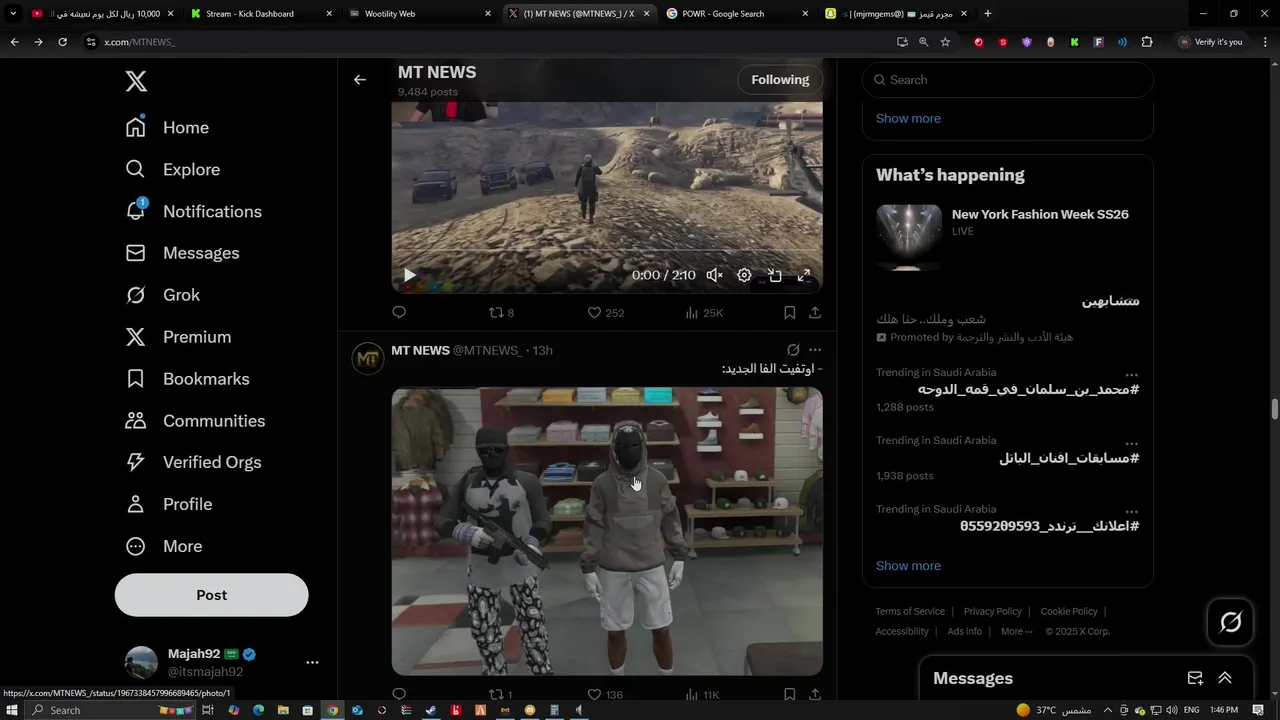The image size is (1280, 720).
Task: Open the MT NEWS avatar on the 13h post
Action: pos(368,358)
